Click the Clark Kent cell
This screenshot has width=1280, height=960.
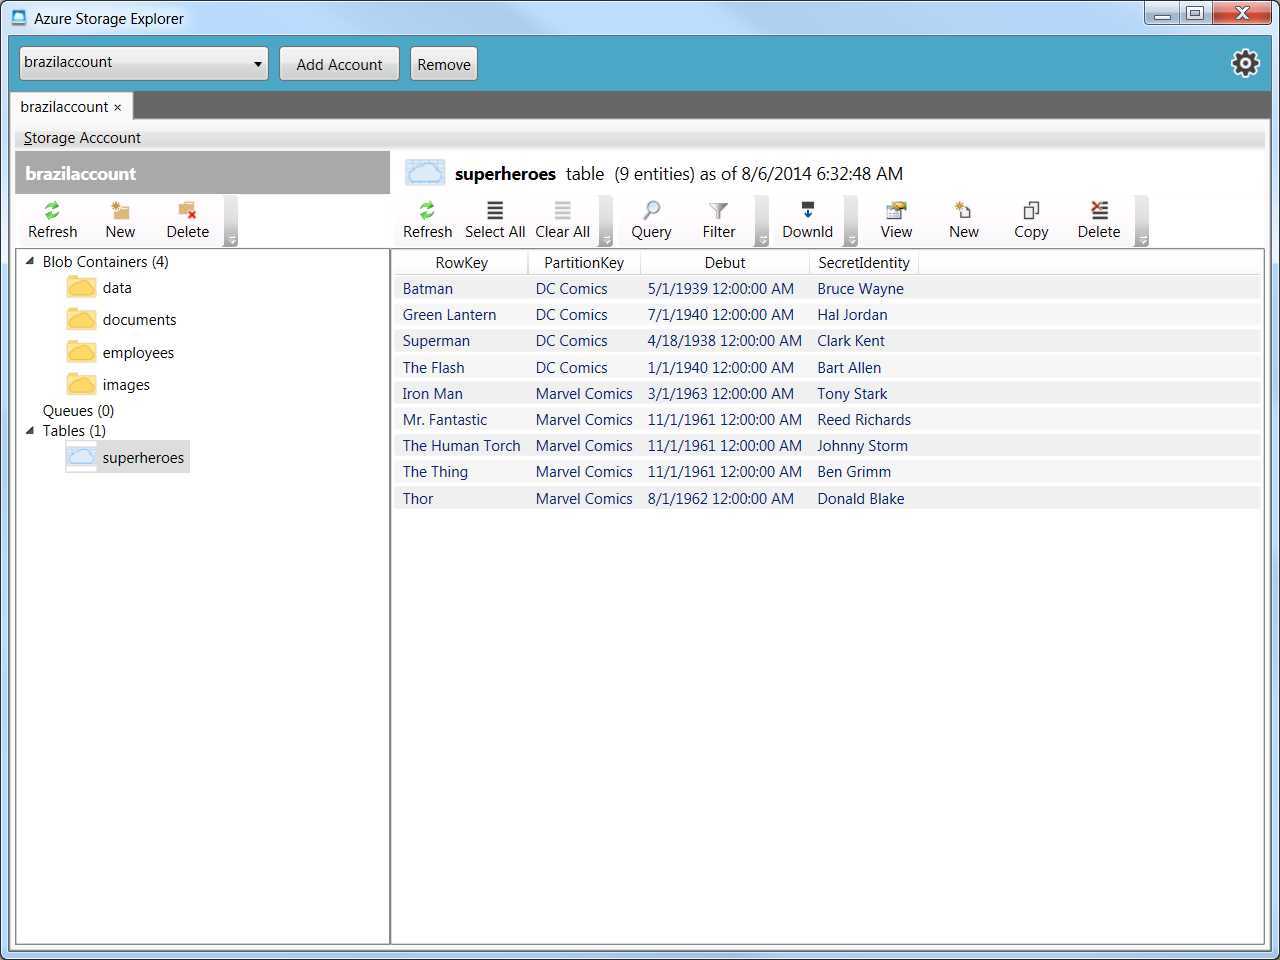tap(851, 341)
